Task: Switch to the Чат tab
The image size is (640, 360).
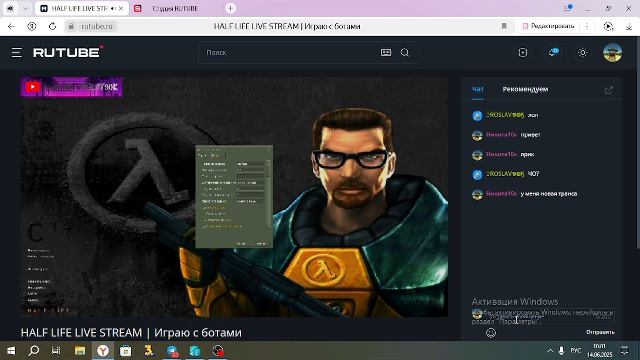Action: coord(478,89)
